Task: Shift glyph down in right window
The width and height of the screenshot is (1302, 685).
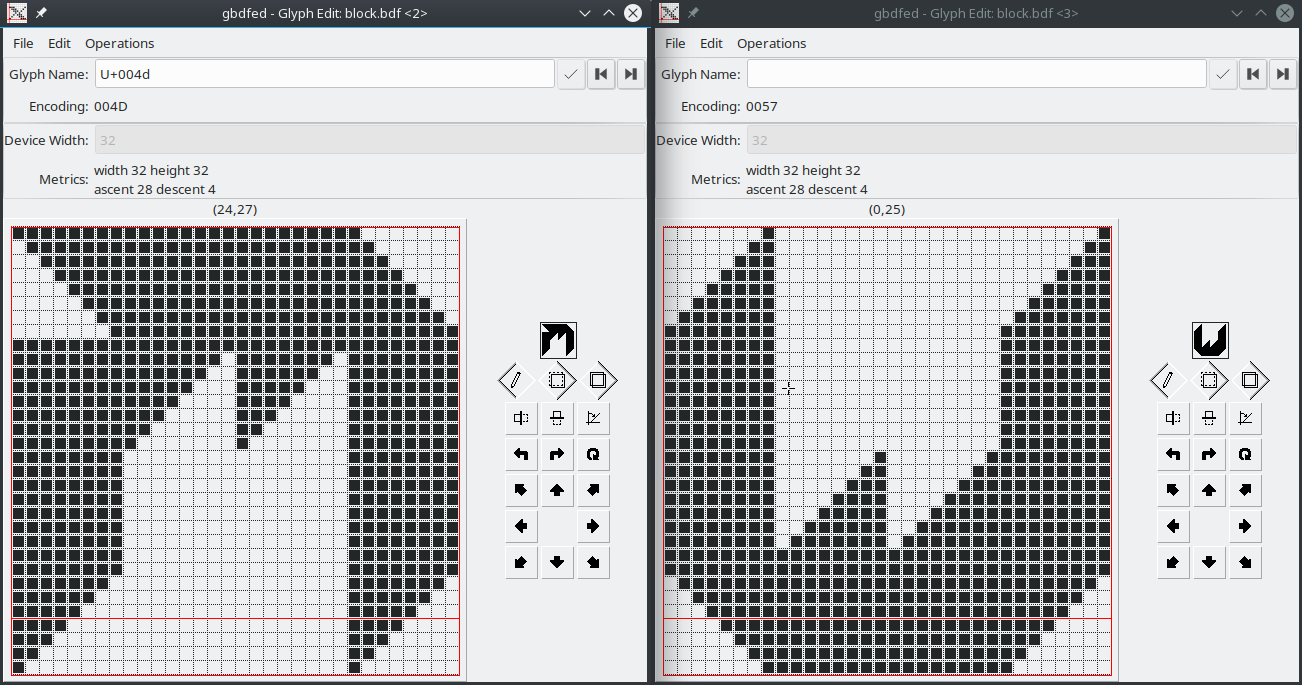Action: (1209, 562)
